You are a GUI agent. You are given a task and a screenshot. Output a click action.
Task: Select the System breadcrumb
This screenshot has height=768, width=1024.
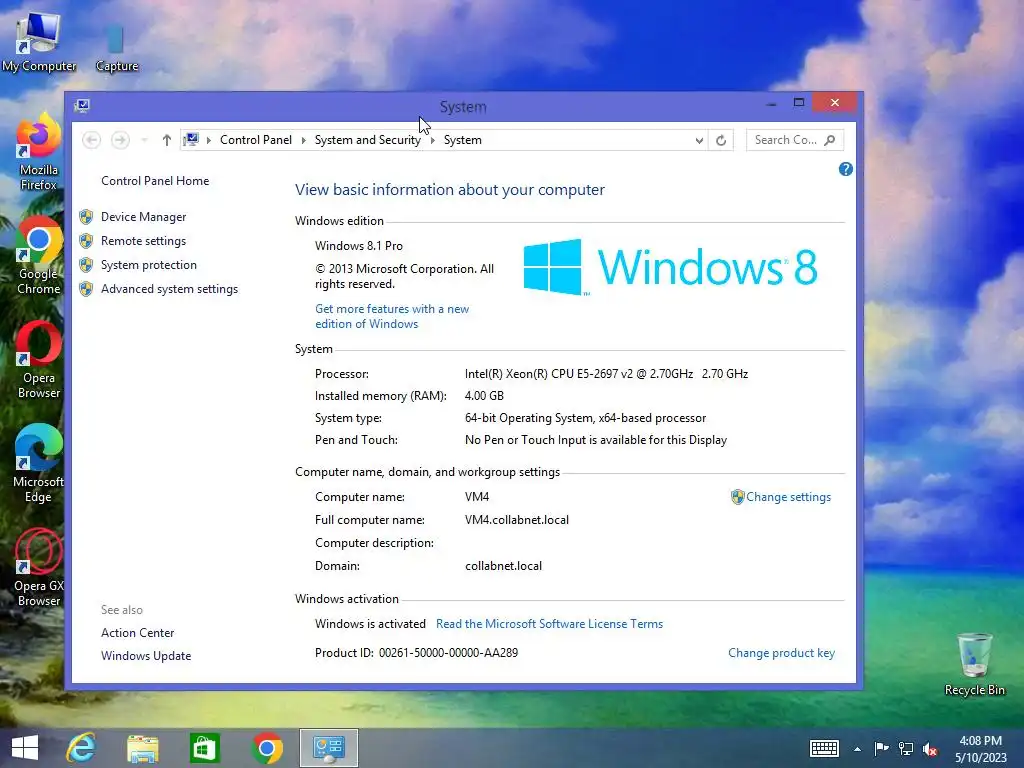point(462,140)
